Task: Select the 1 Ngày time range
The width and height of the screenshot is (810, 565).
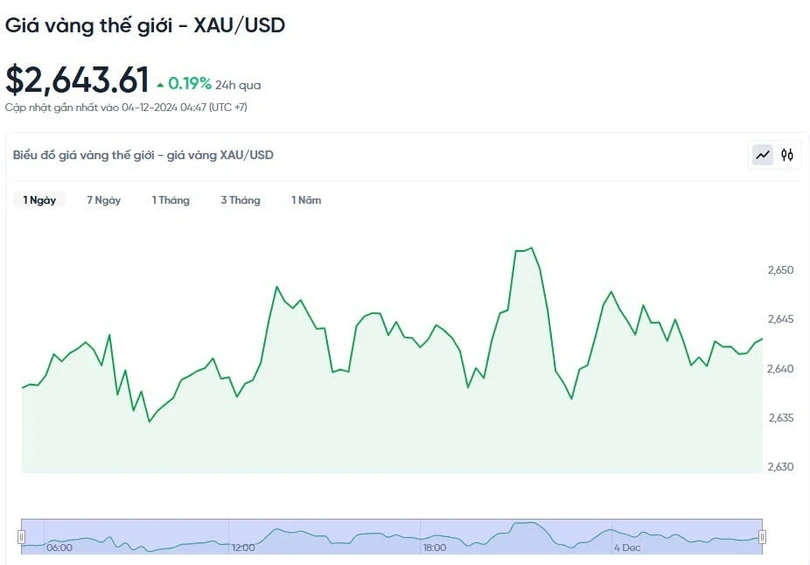Action: [x=40, y=200]
